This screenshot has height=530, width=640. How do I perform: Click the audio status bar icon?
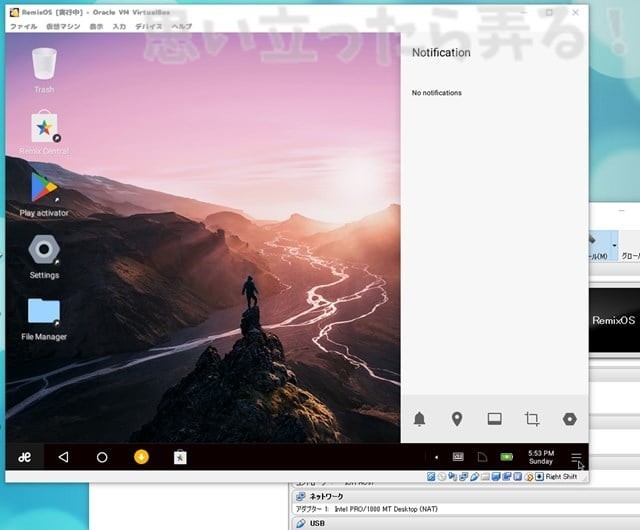[452, 477]
